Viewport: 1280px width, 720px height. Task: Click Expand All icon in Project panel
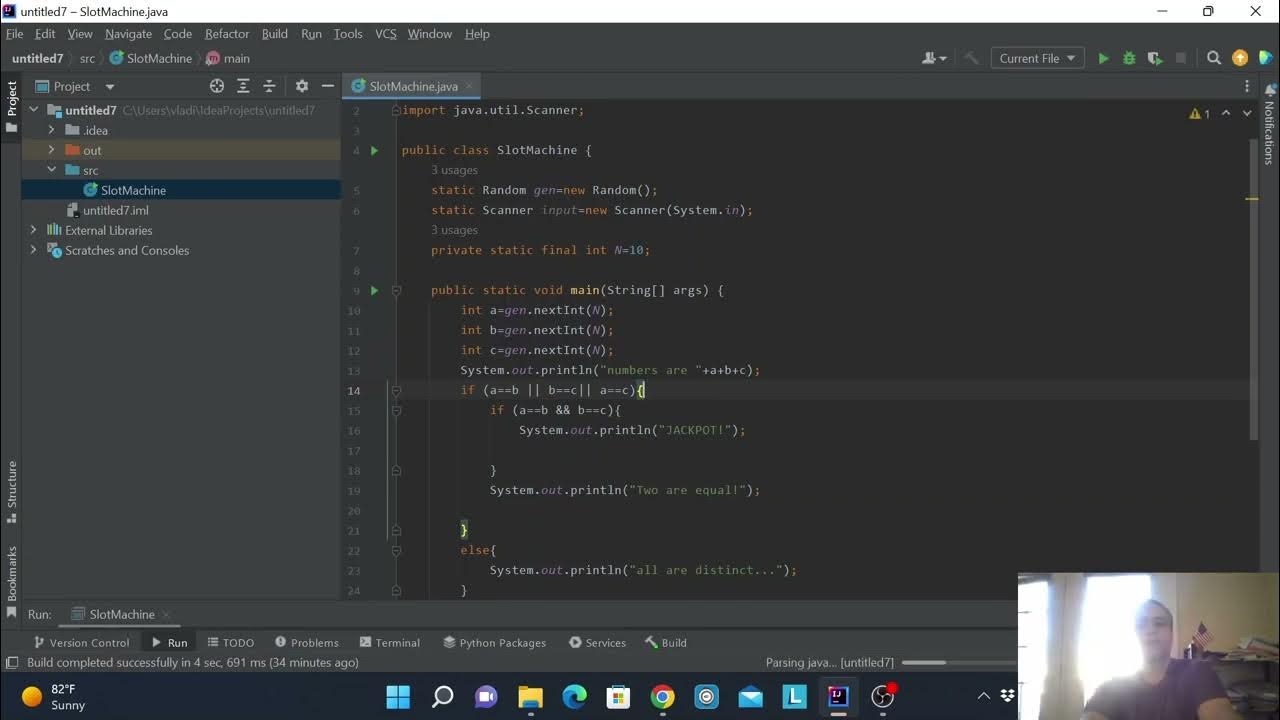[243, 86]
